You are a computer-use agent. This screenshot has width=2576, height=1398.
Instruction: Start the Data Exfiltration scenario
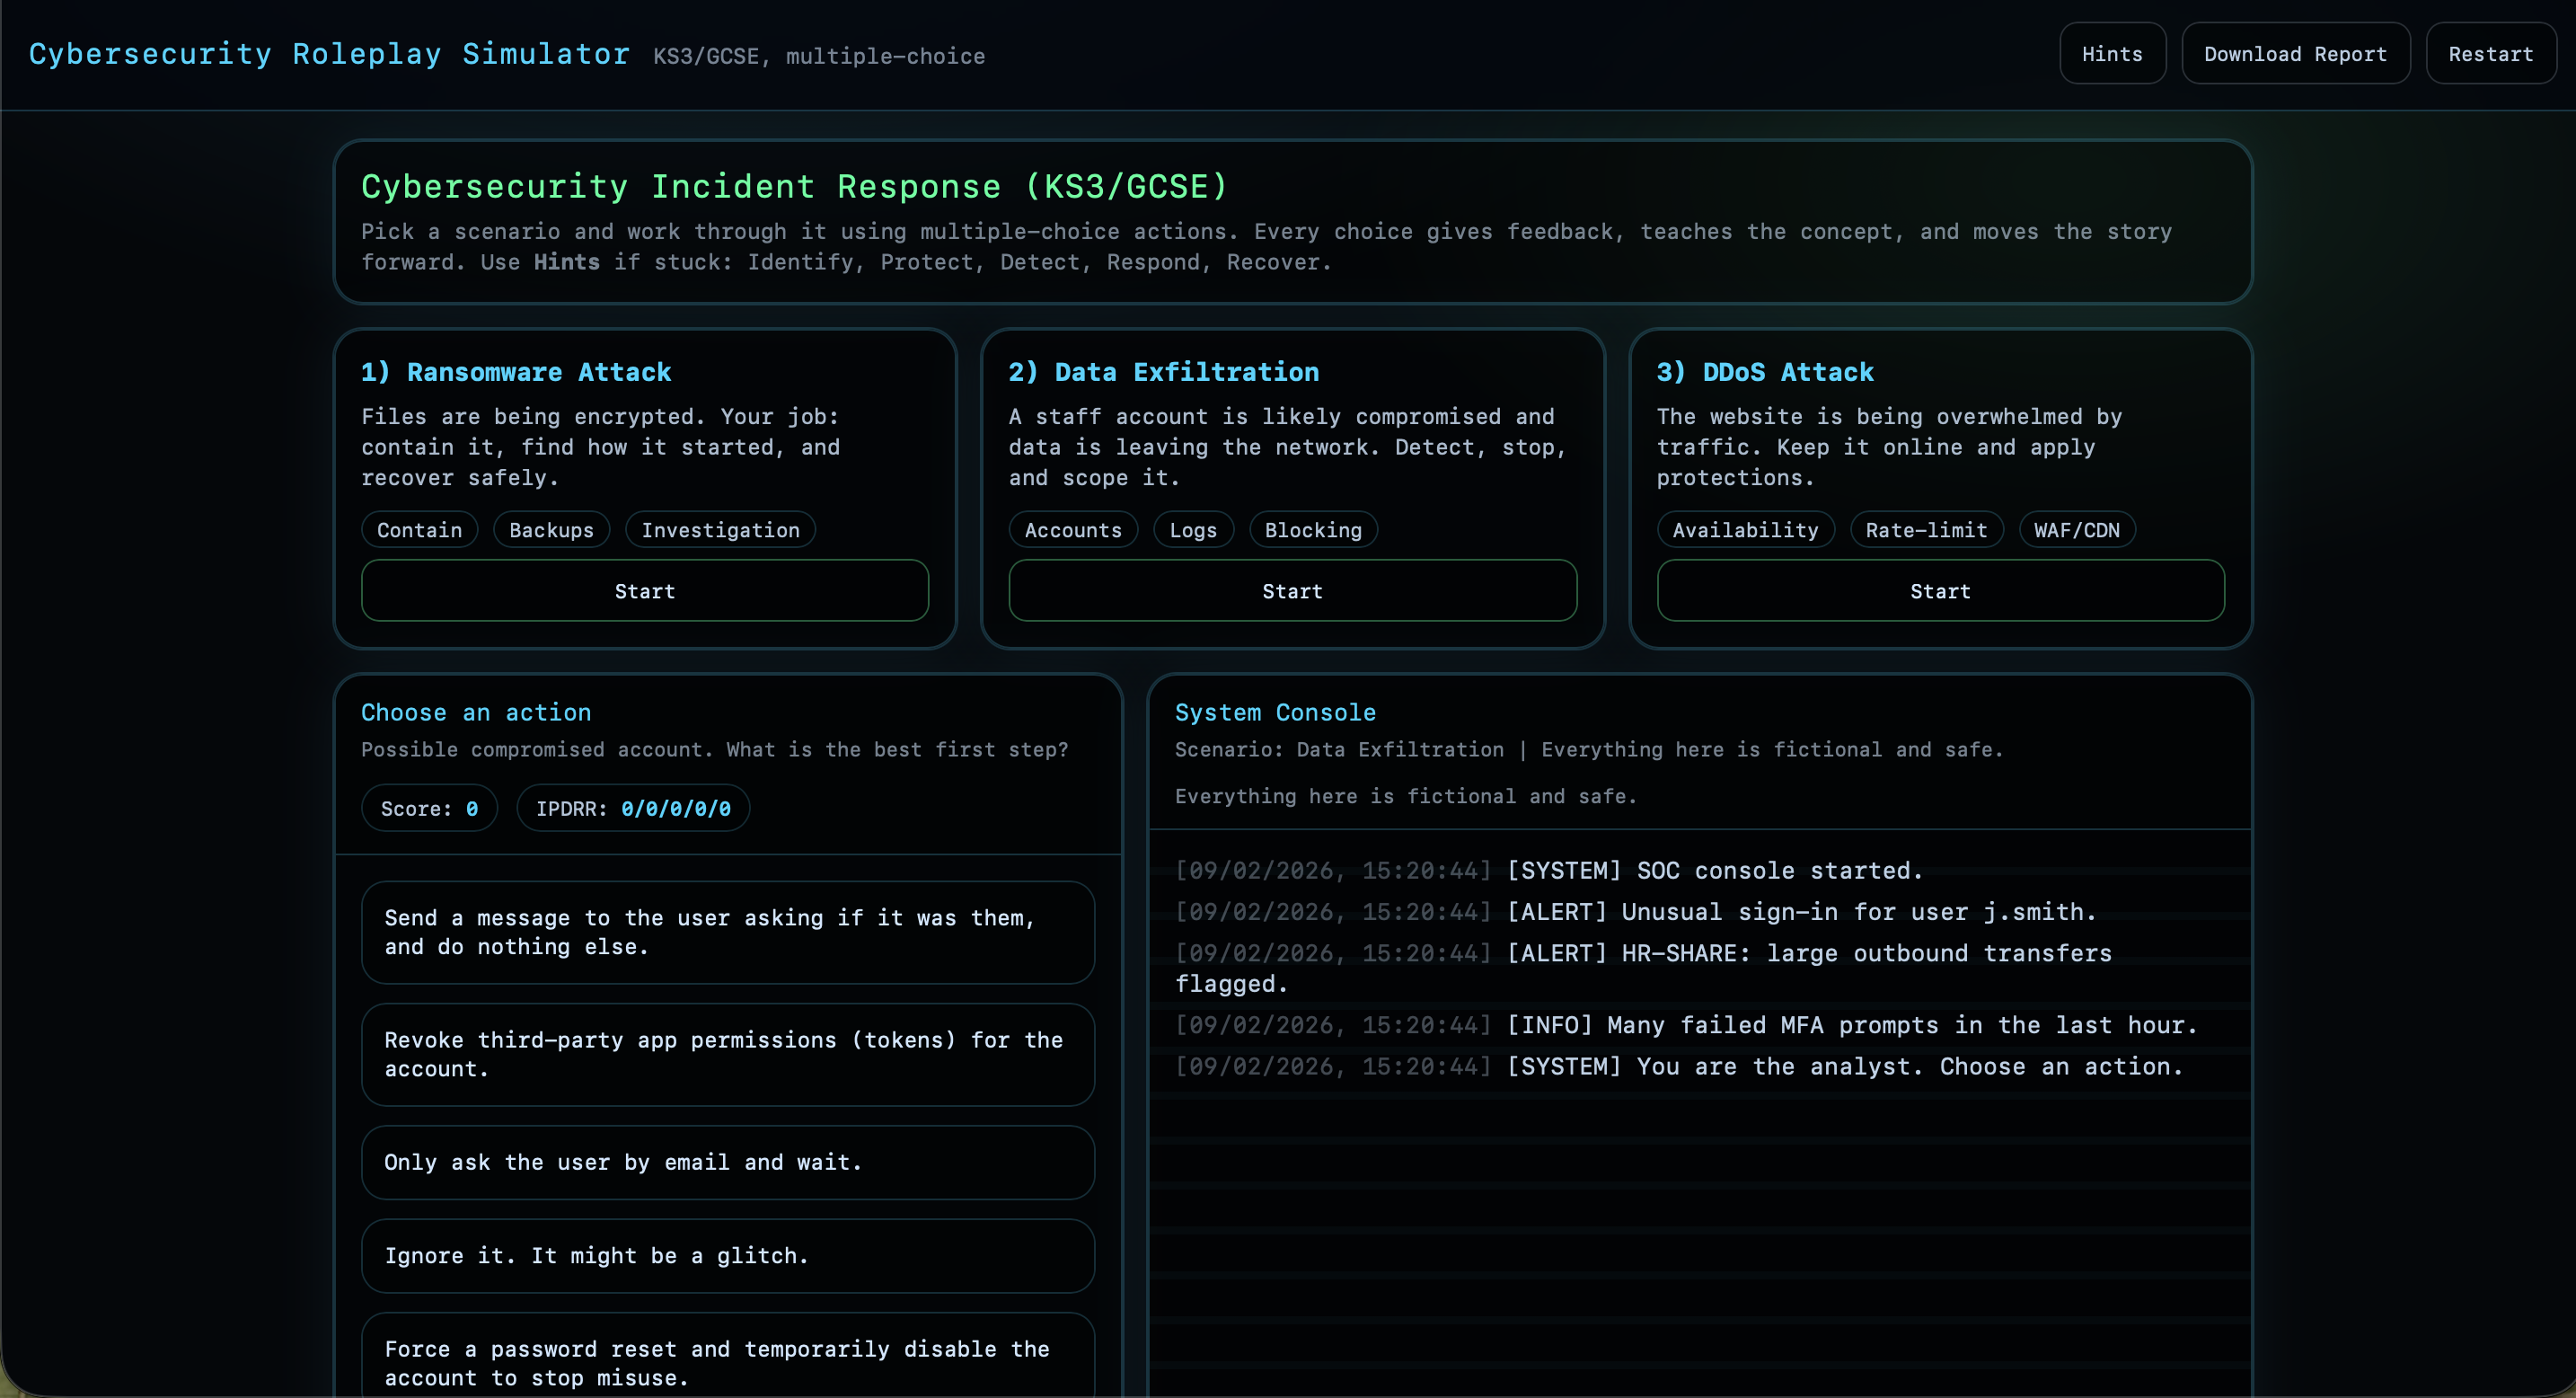tap(1291, 590)
